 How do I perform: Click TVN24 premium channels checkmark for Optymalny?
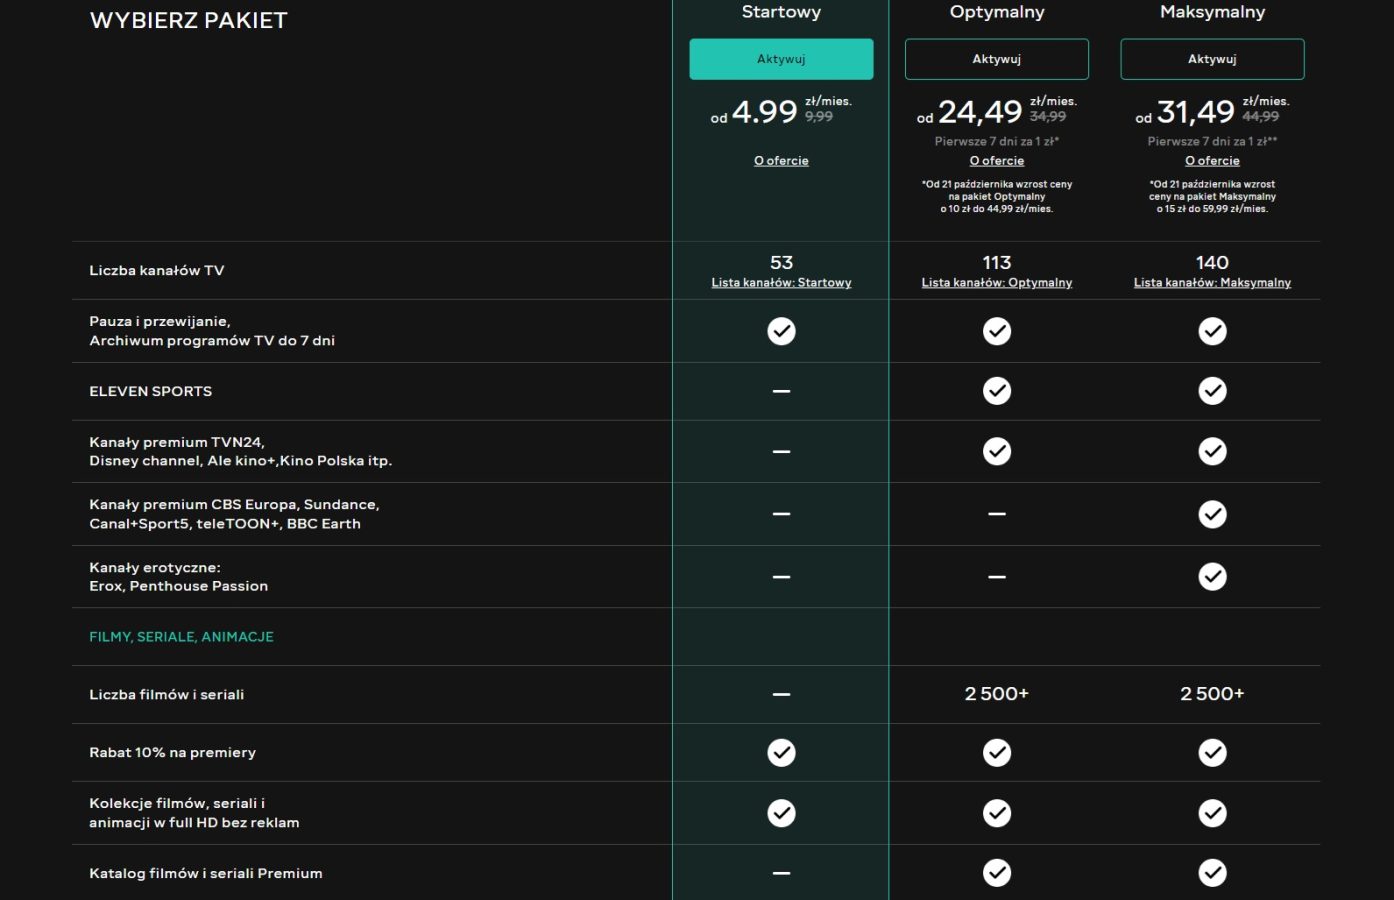click(x=996, y=452)
